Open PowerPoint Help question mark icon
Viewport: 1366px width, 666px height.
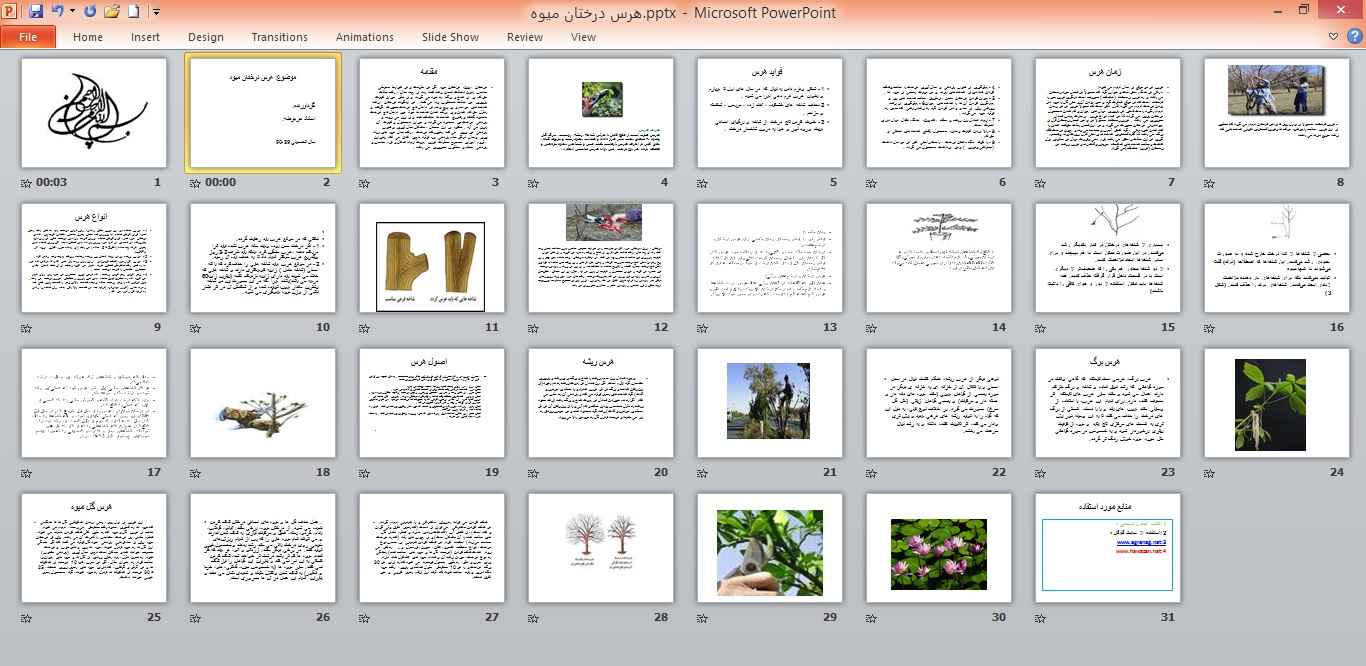tap(1354, 37)
